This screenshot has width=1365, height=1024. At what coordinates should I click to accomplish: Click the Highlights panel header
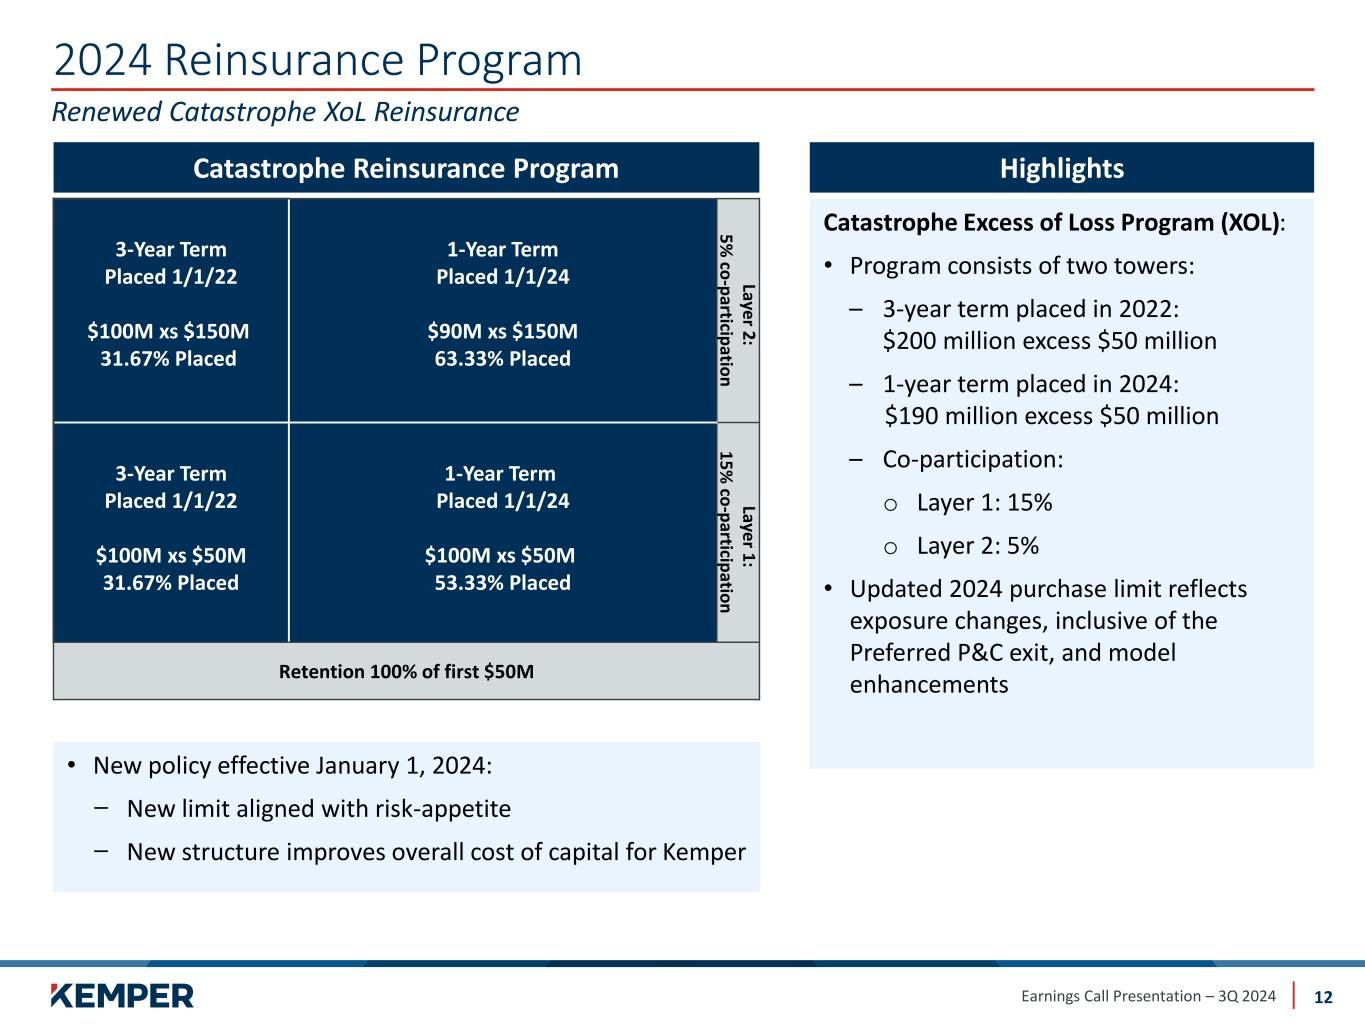1061,168
